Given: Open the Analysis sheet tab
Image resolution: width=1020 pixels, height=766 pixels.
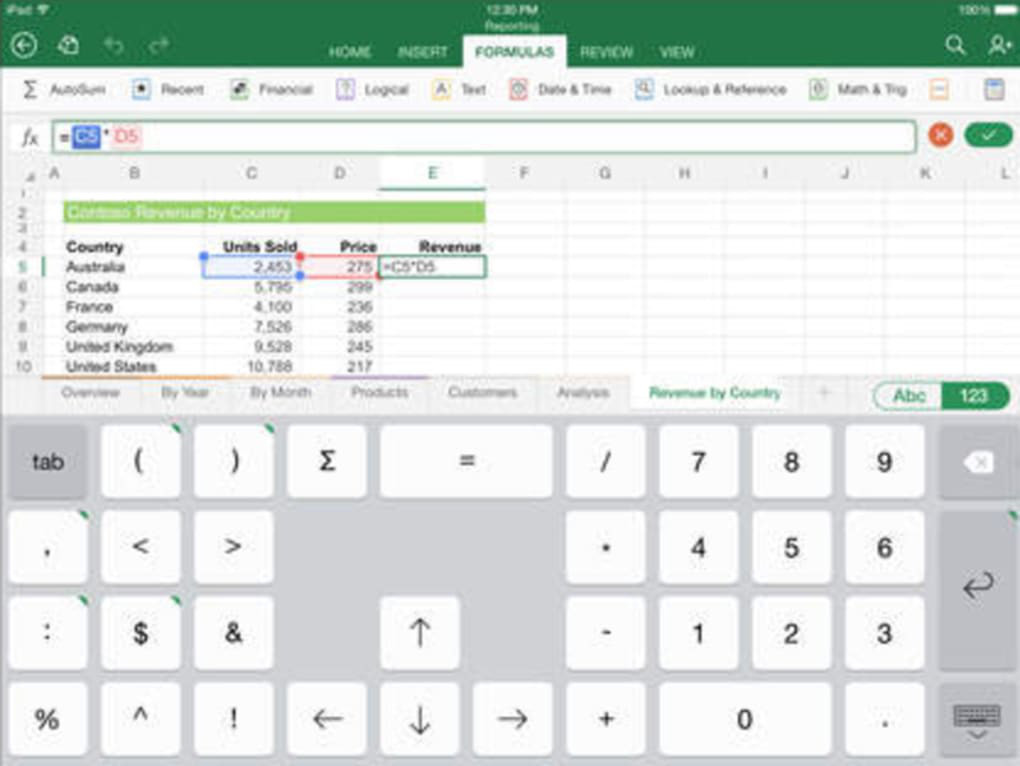Looking at the screenshot, I should (582, 392).
